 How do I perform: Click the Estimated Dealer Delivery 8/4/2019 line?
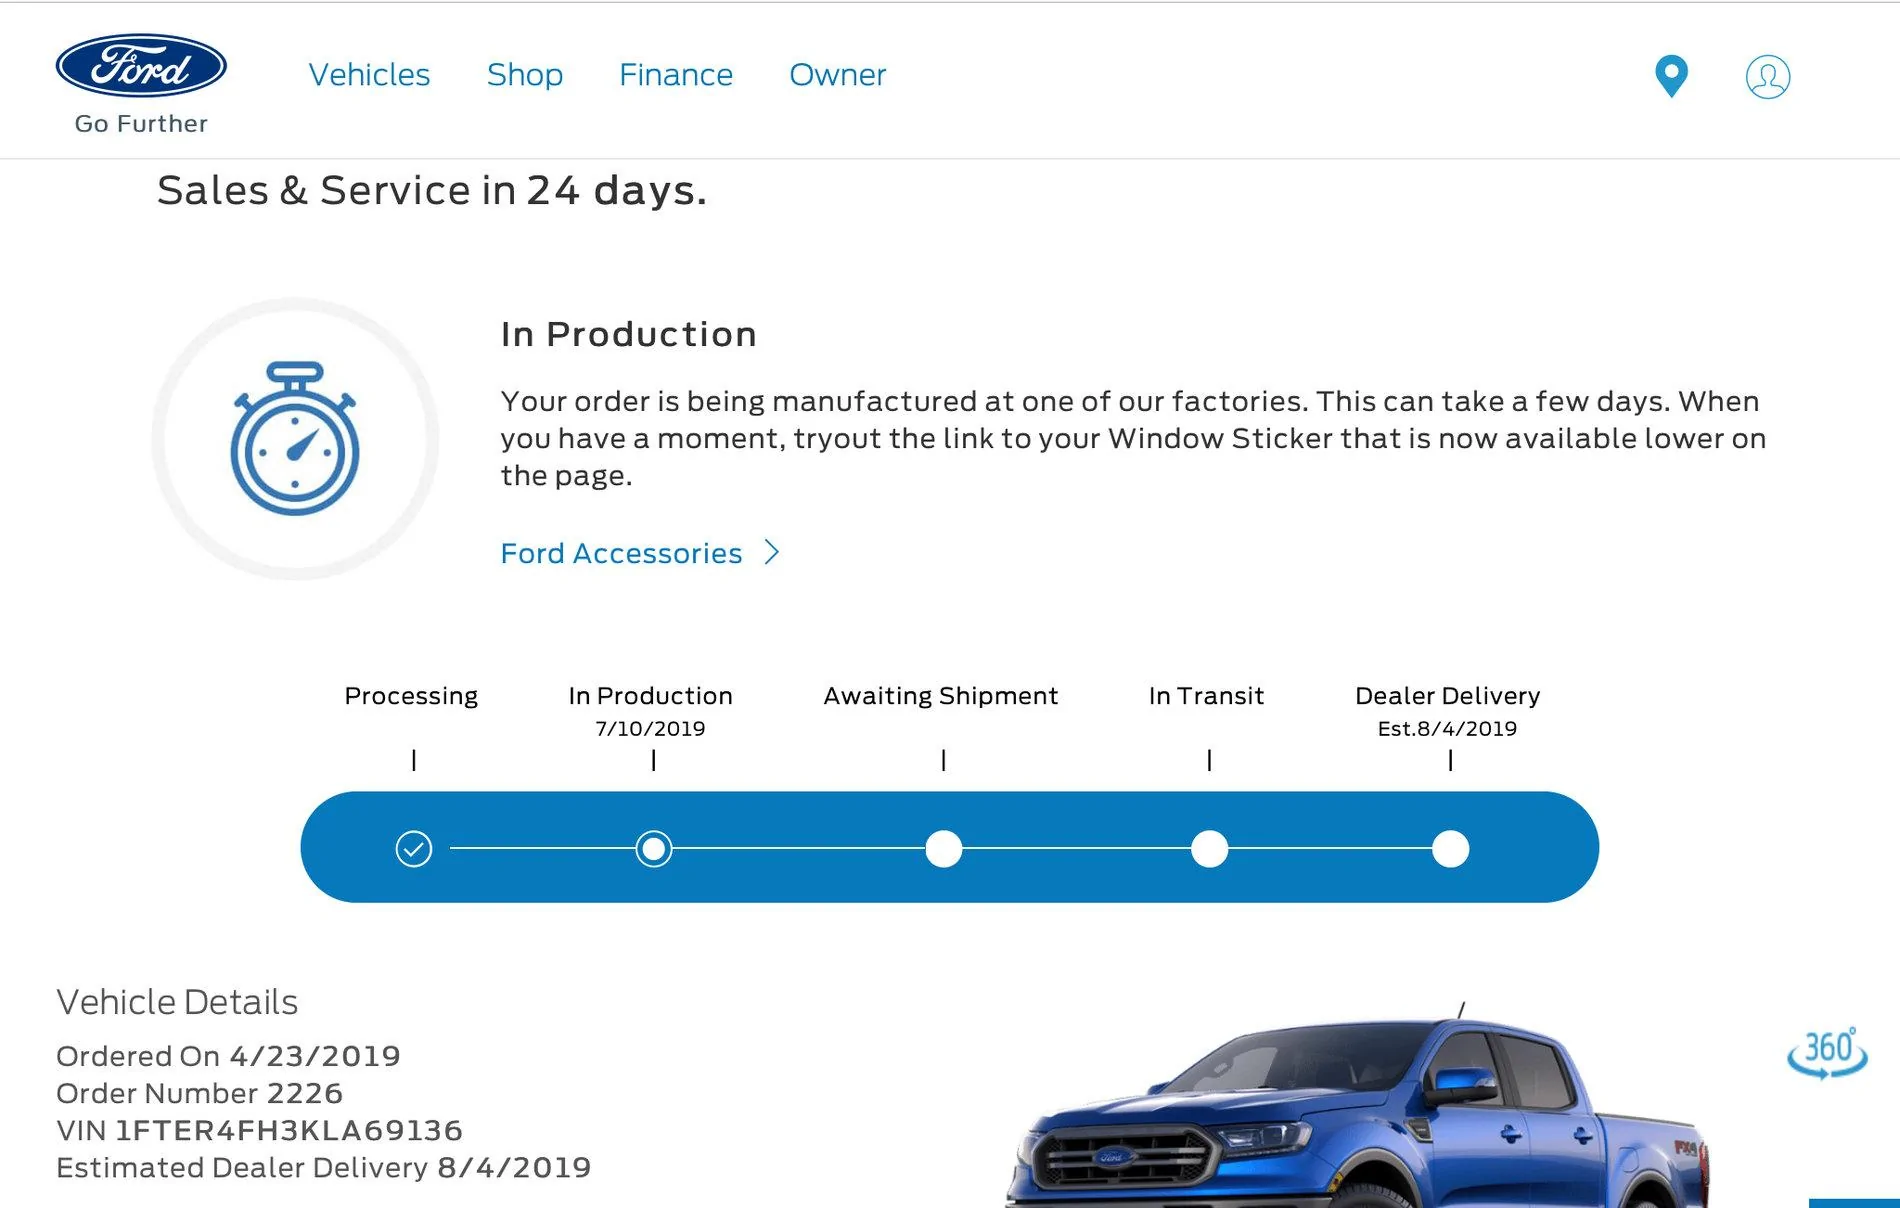click(x=323, y=1167)
